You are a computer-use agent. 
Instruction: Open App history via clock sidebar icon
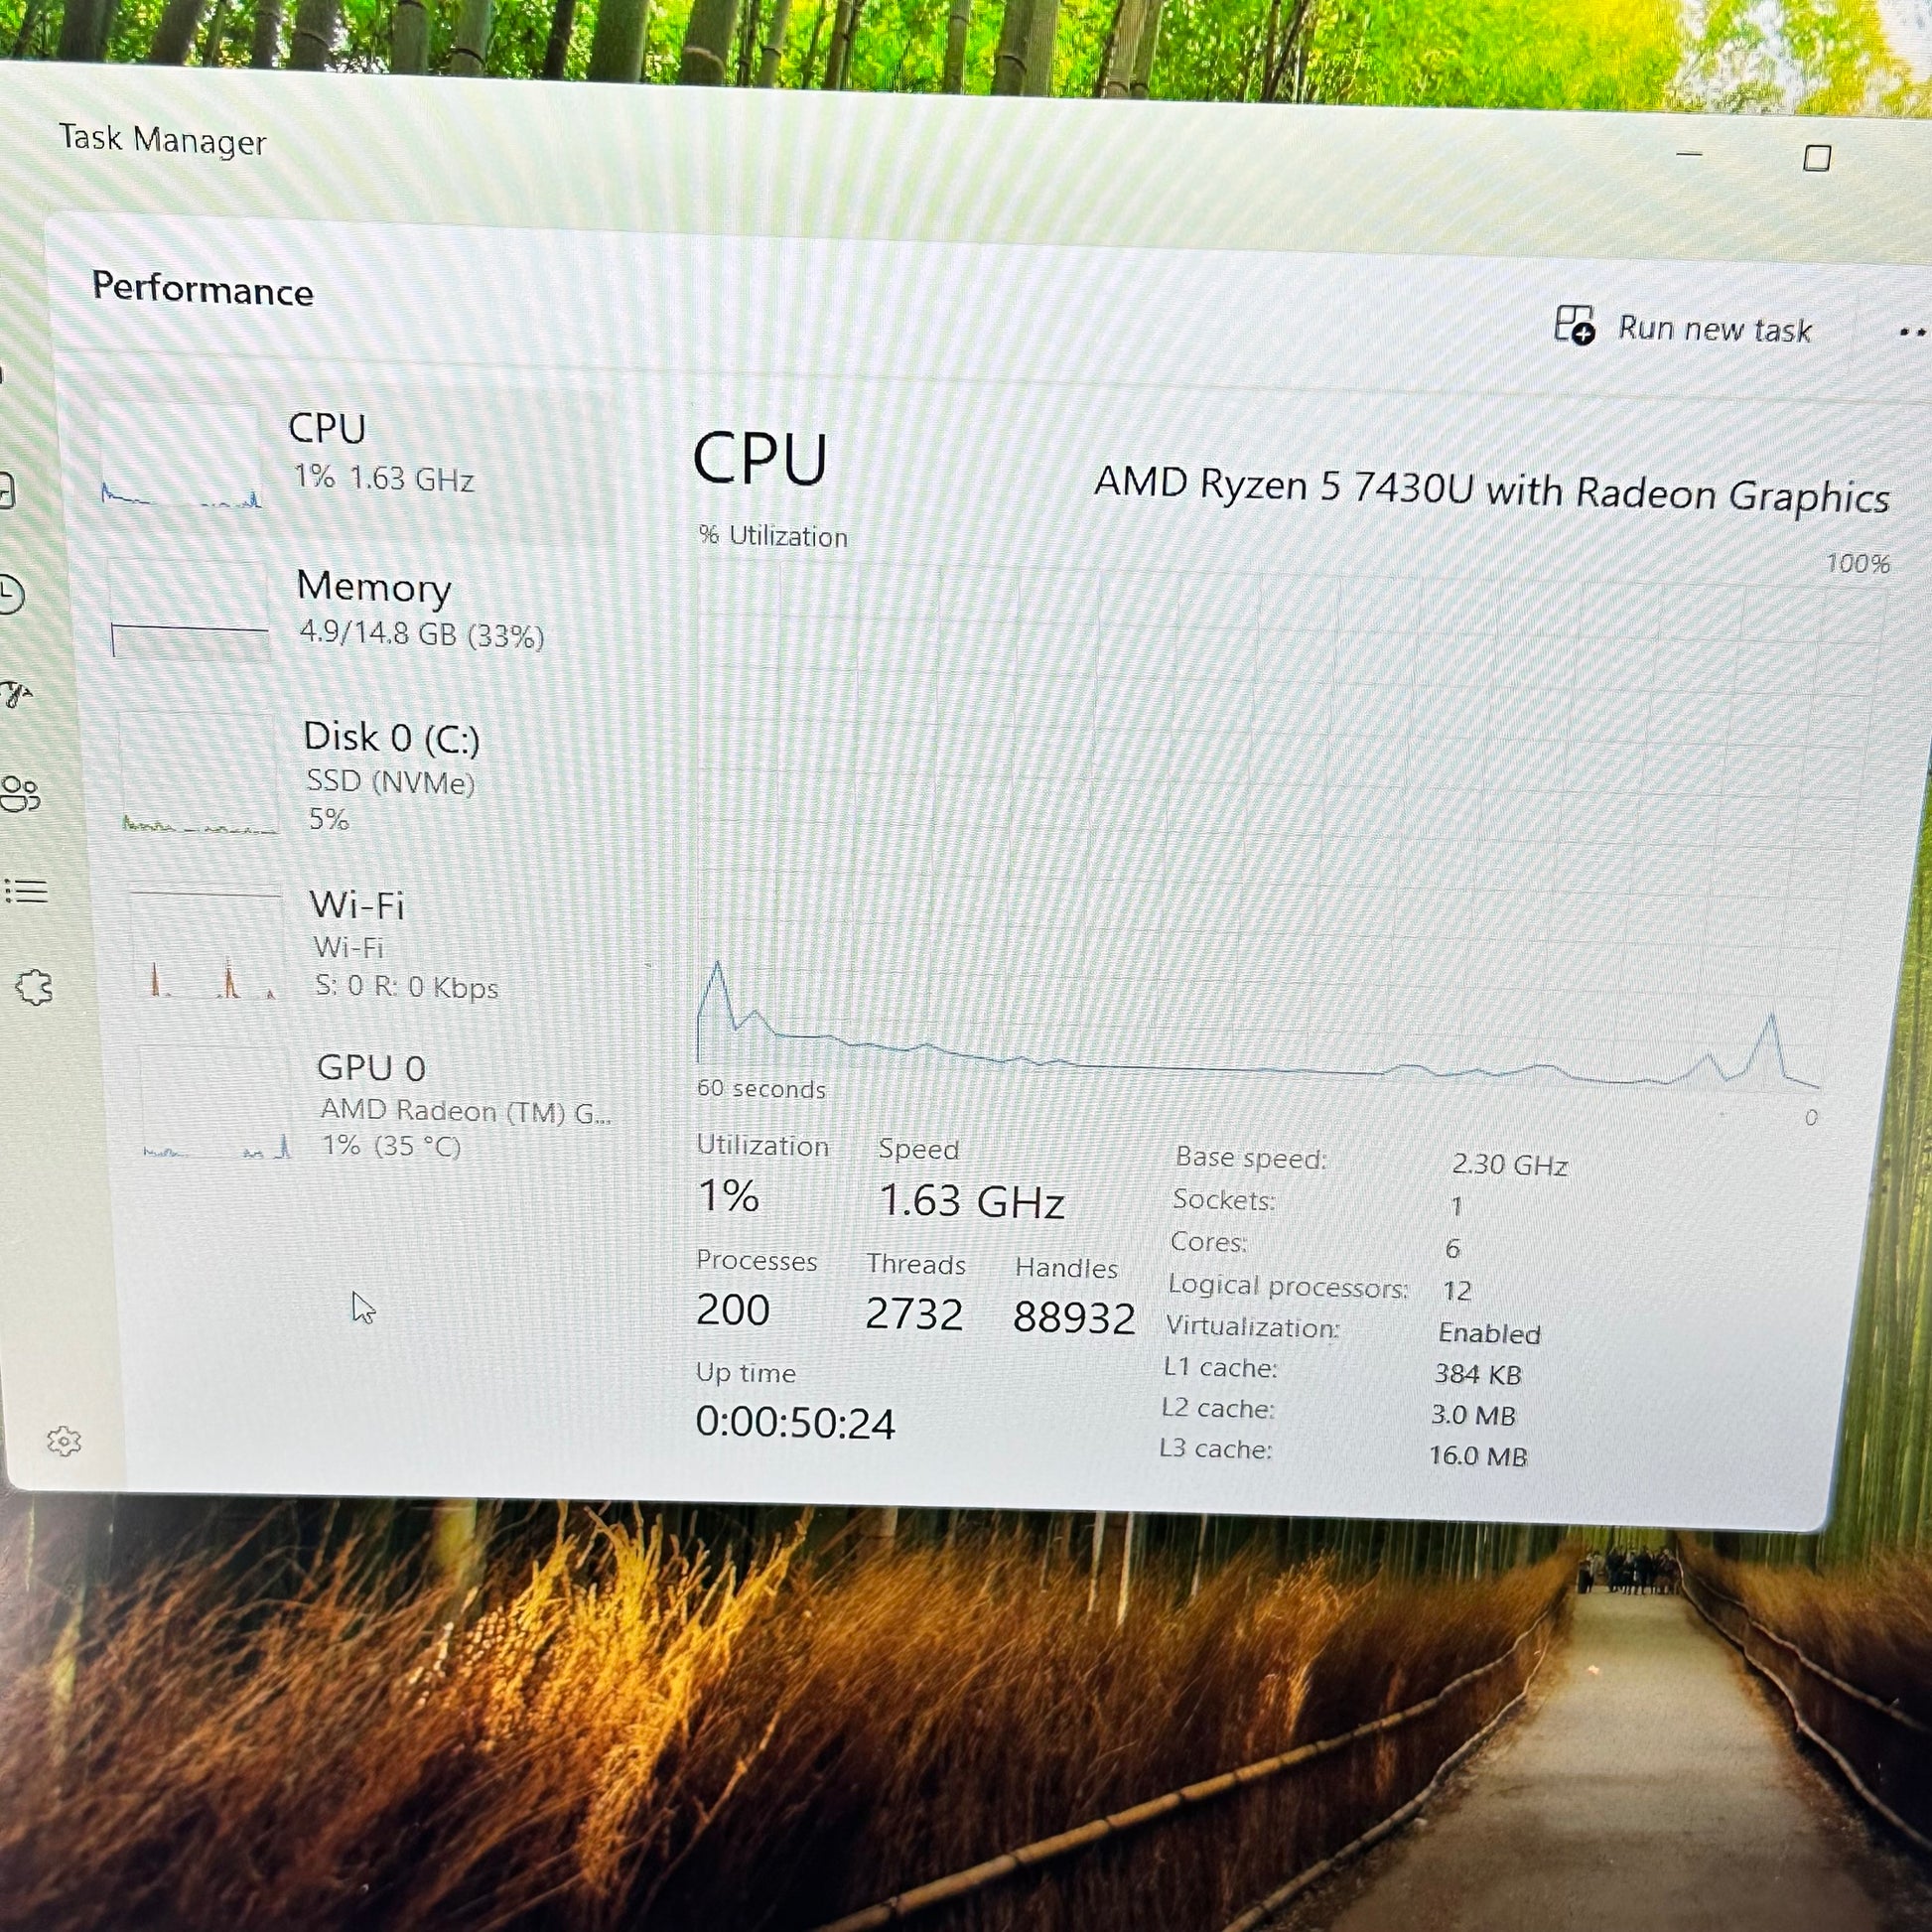(x=8, y=593)
